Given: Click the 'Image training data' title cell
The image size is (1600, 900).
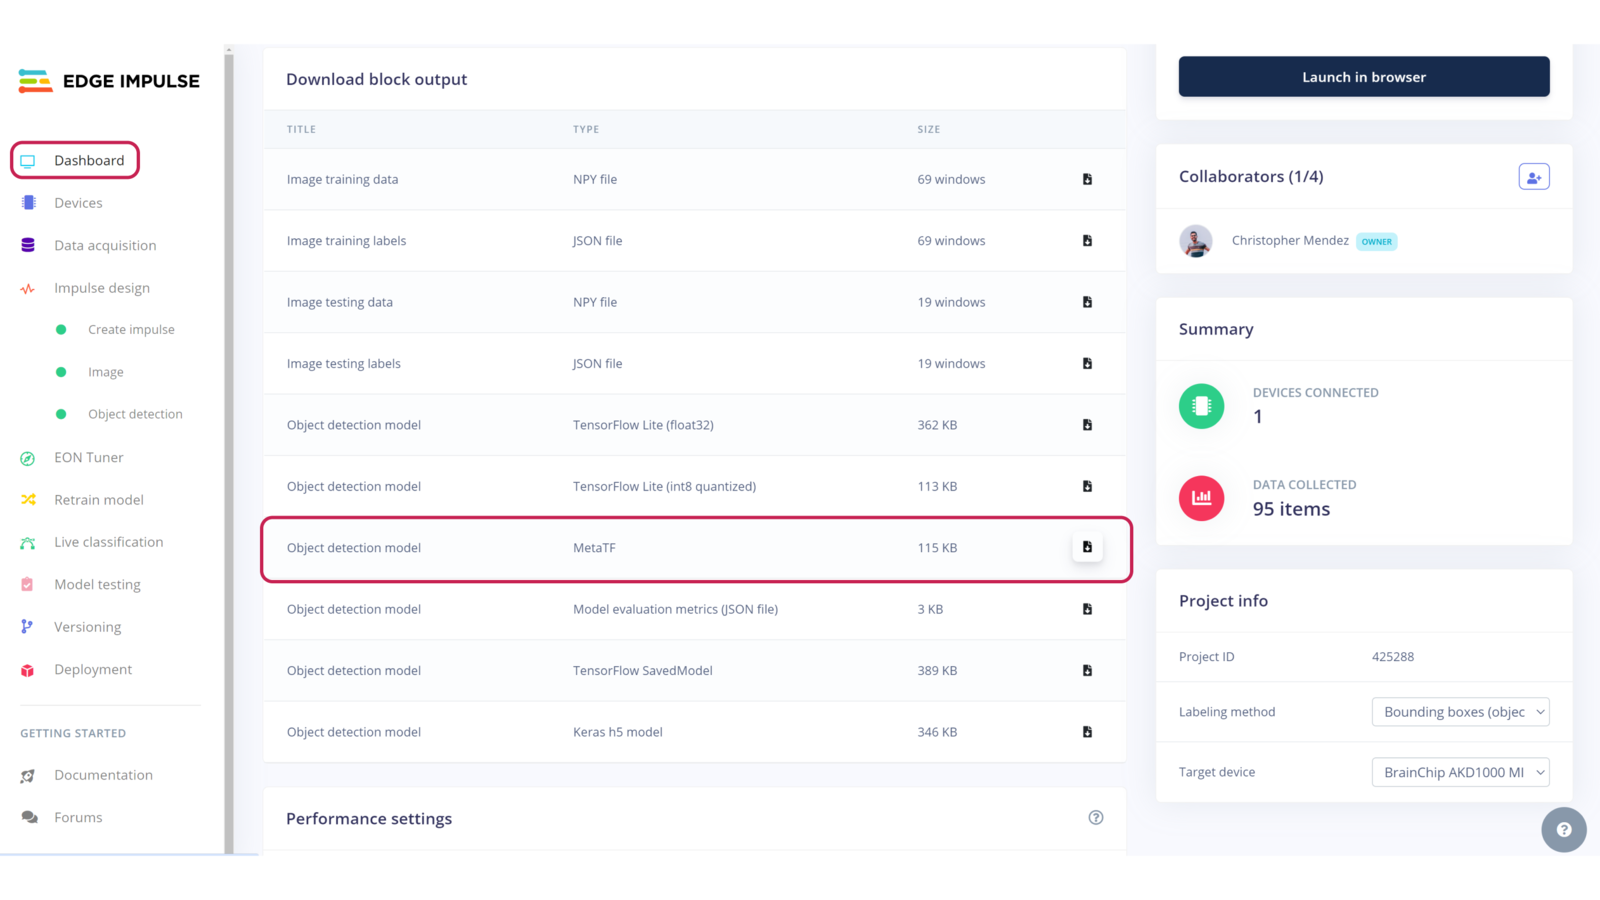Looking at the screenshot, I should tap(342, 180).
